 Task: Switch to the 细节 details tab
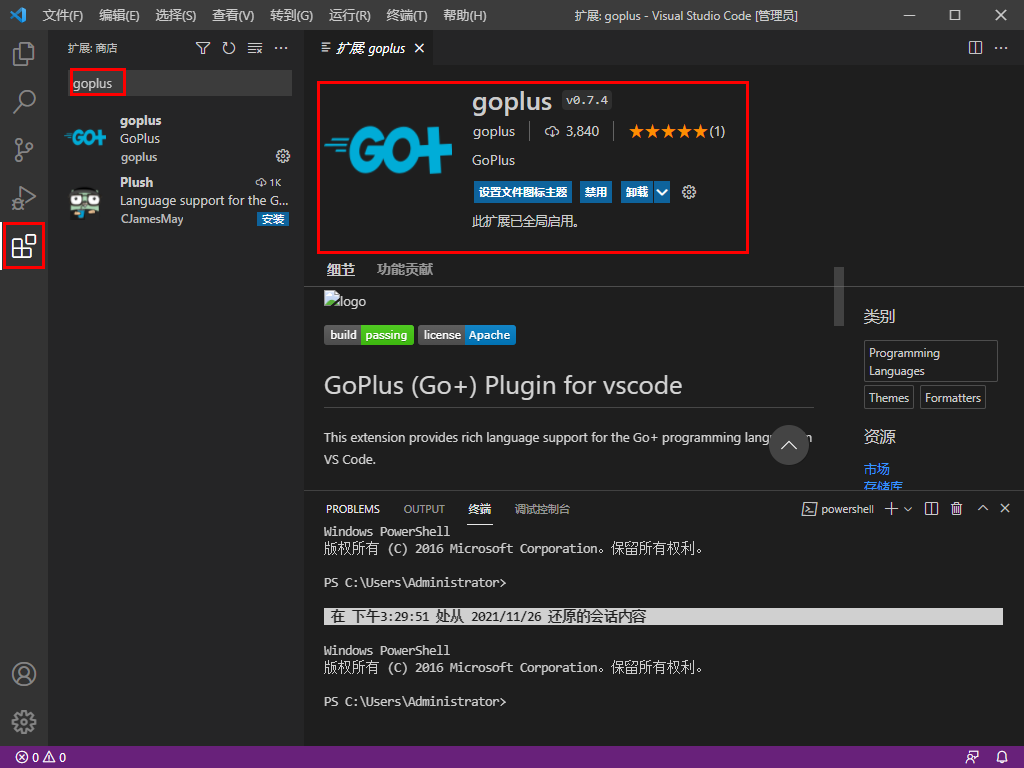[341, 270]
